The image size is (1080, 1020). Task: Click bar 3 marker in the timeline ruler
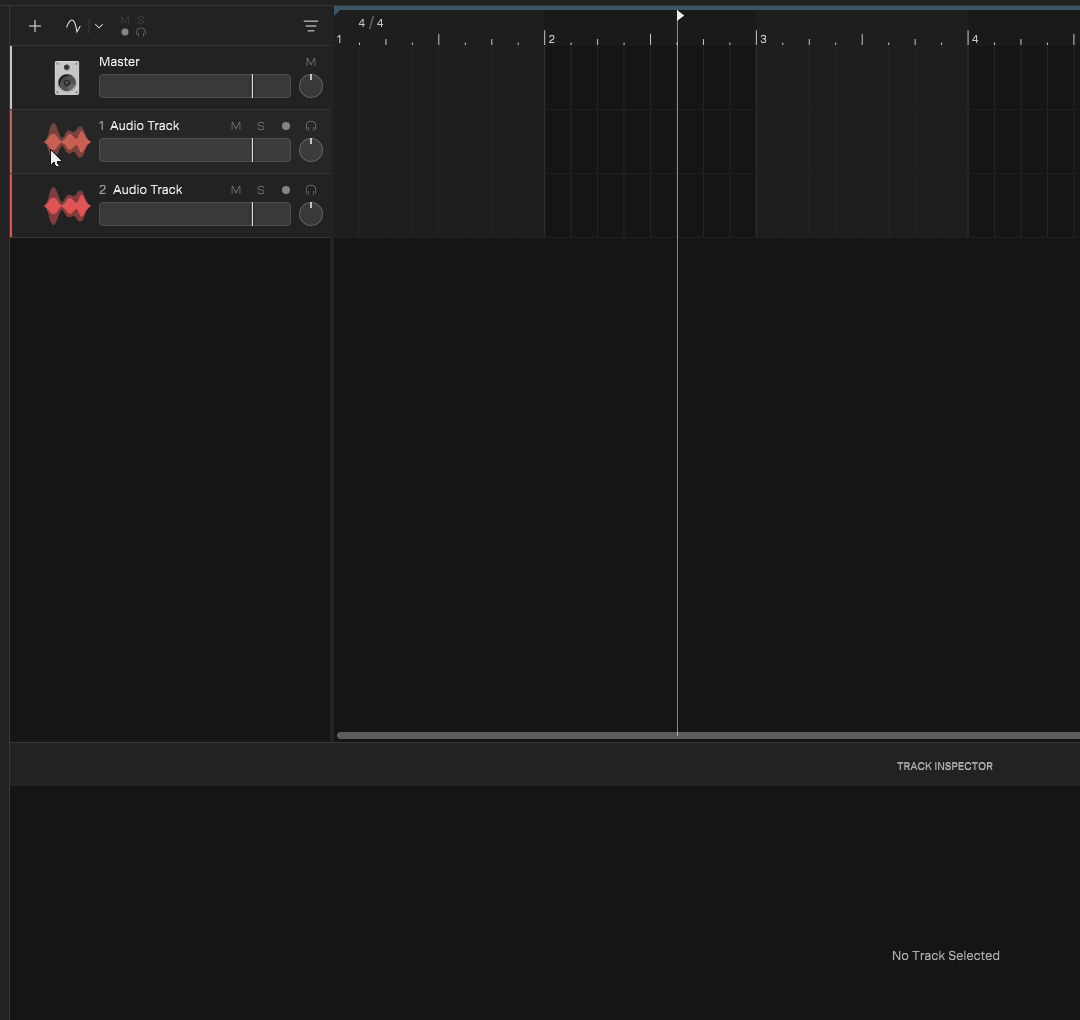pyautogui.click(x=762, y=39)
